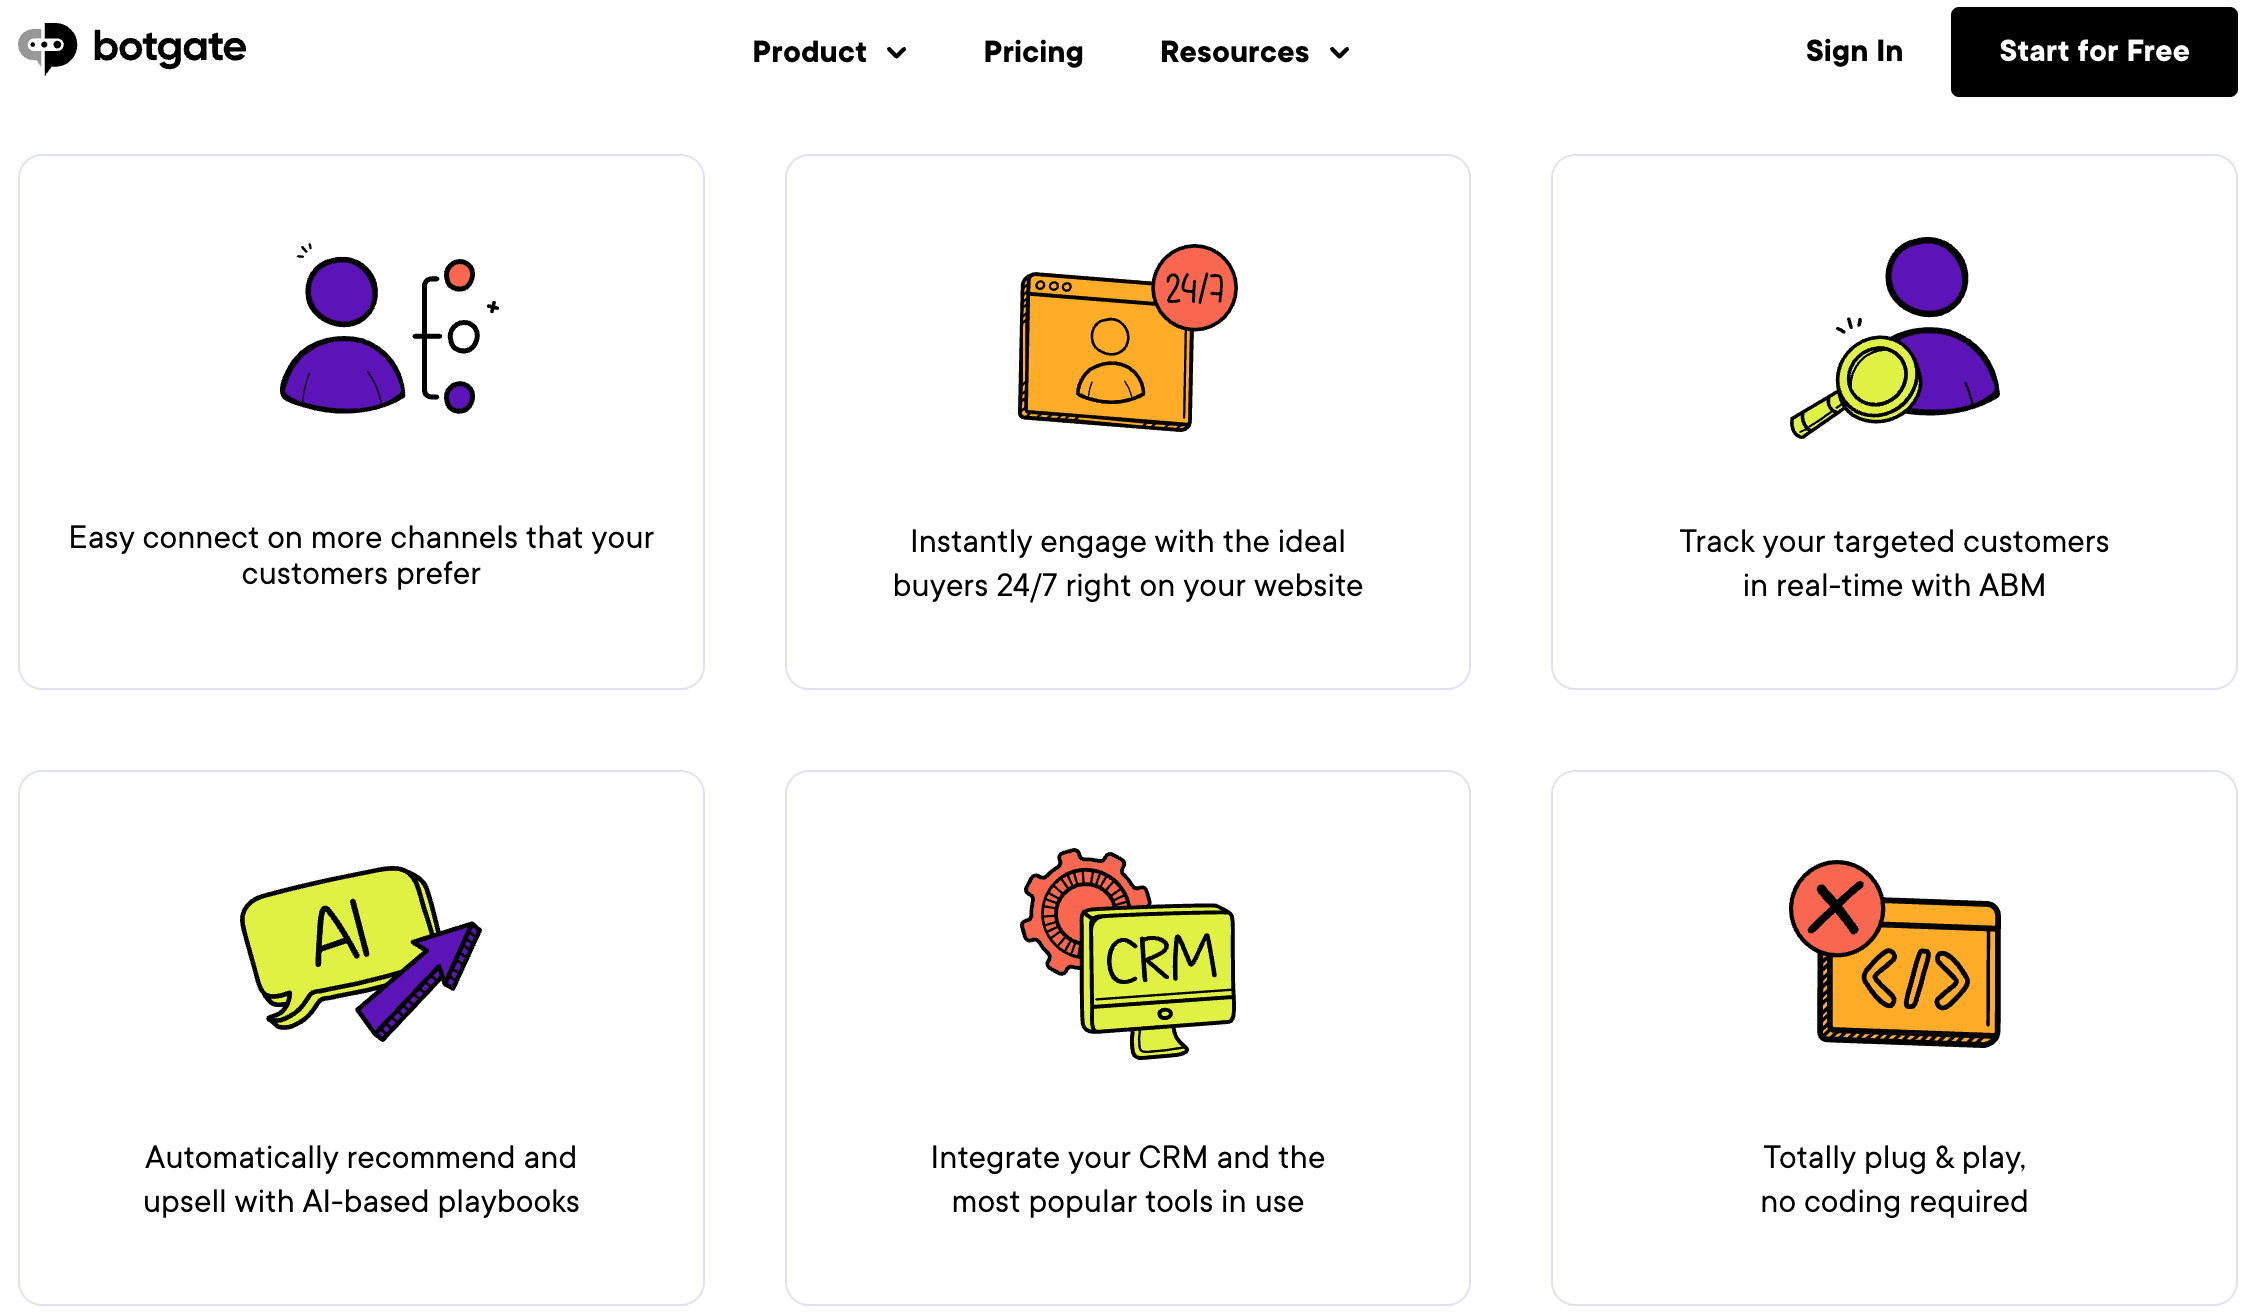Click the AI-based playbooks feature card

tap(362, 1040)
